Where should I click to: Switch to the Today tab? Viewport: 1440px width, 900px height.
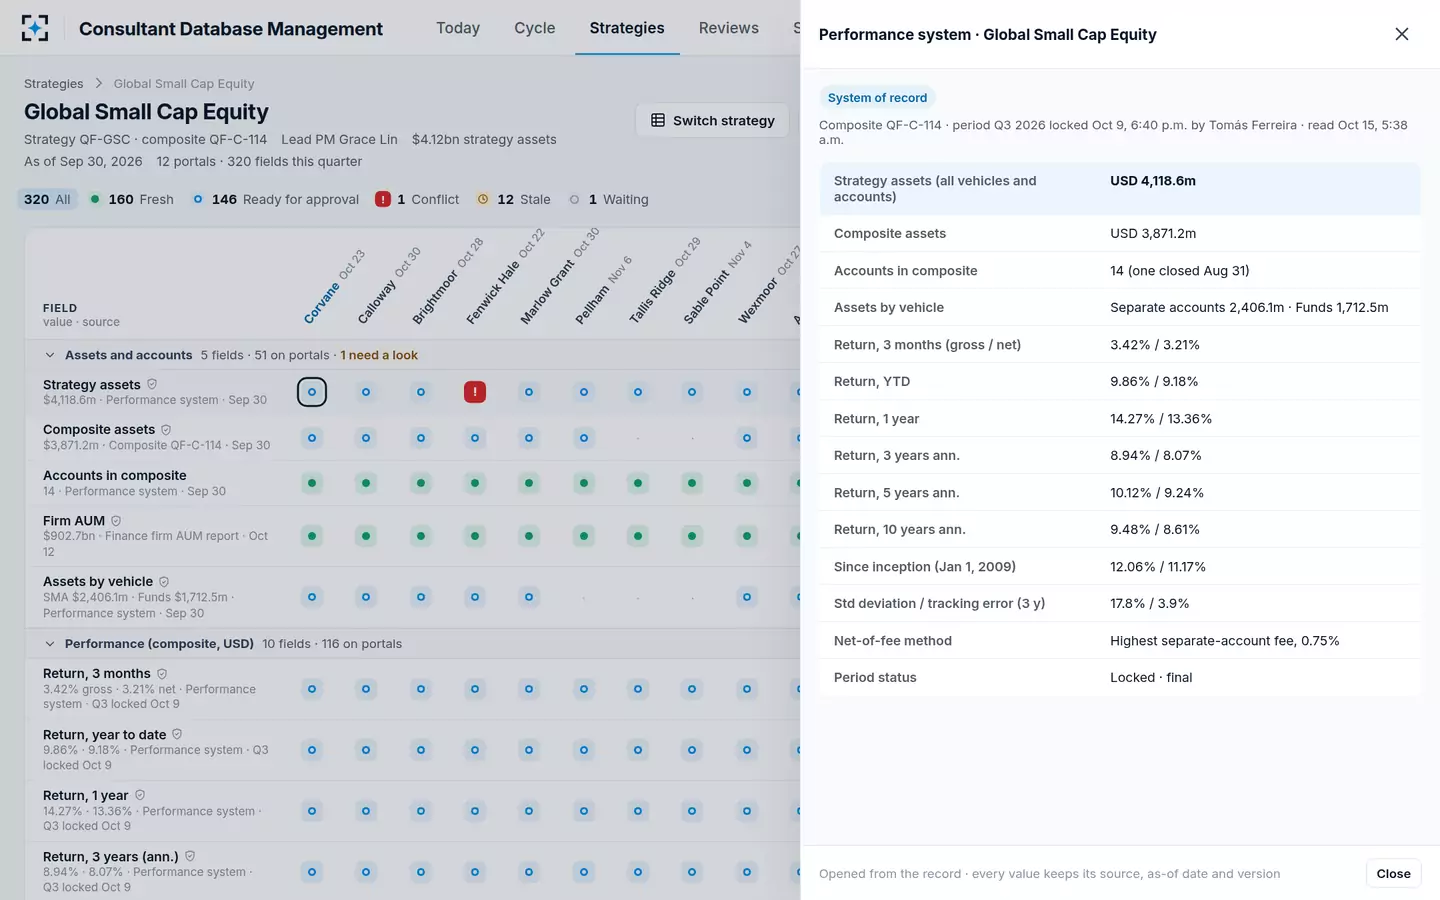tap(458, 28)
